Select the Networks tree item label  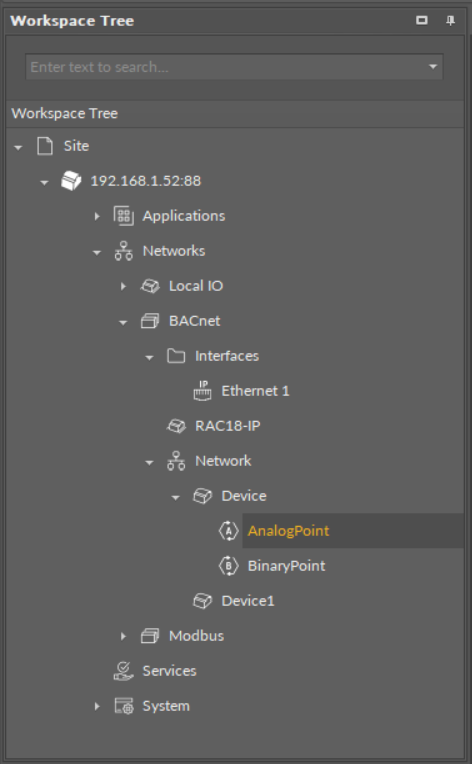pyautogui.click(x=174, y=251)
